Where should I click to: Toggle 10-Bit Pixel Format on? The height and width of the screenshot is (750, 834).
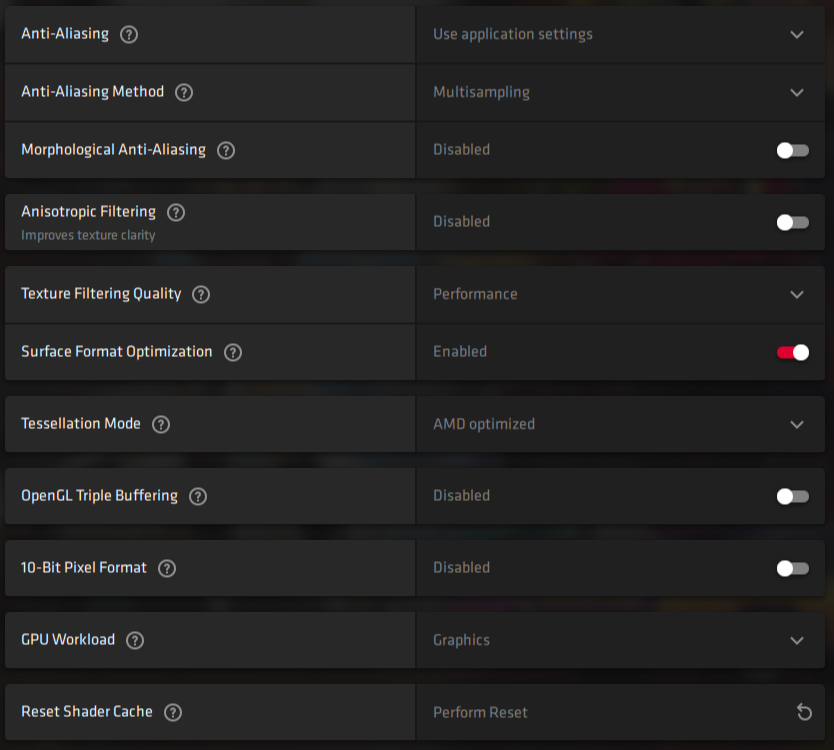[792, 568]
